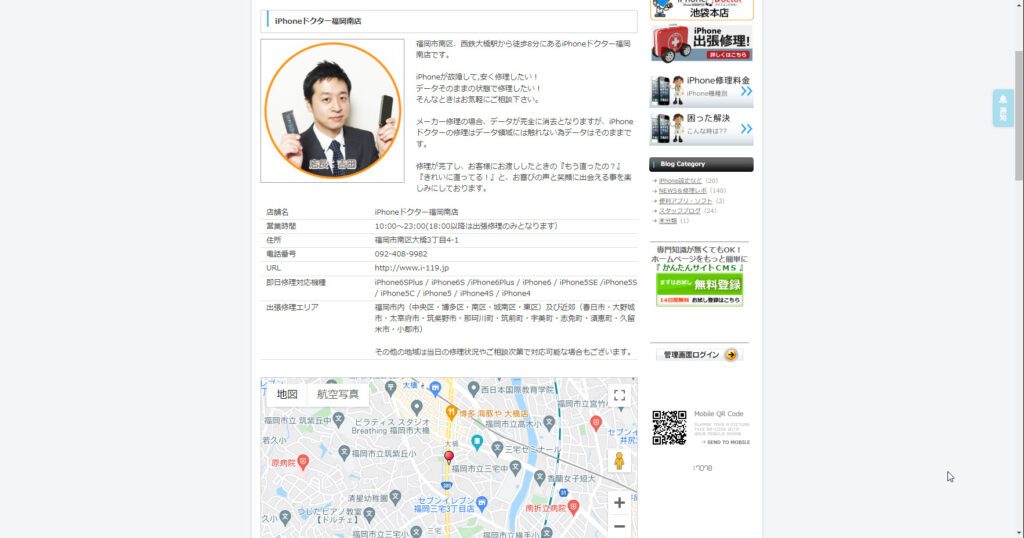The image size is (1024, 538).
Task: Click the 福岡市立高木小 school marker
Action: (x=549, y=423)
